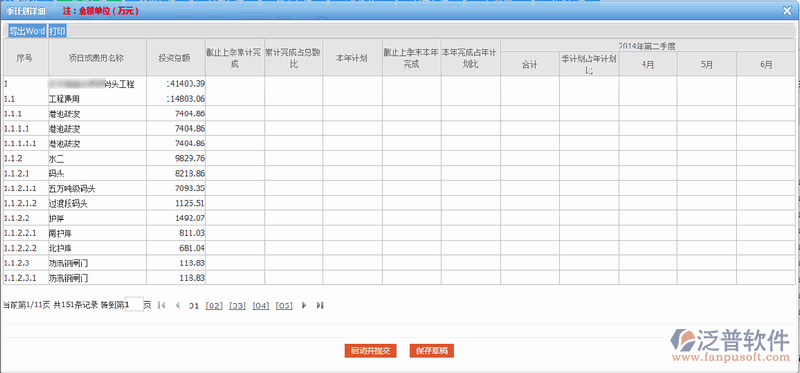Select the 1125.51 amount cell
800x373 pixels.
pyautogui.click(x=176, y=204)
